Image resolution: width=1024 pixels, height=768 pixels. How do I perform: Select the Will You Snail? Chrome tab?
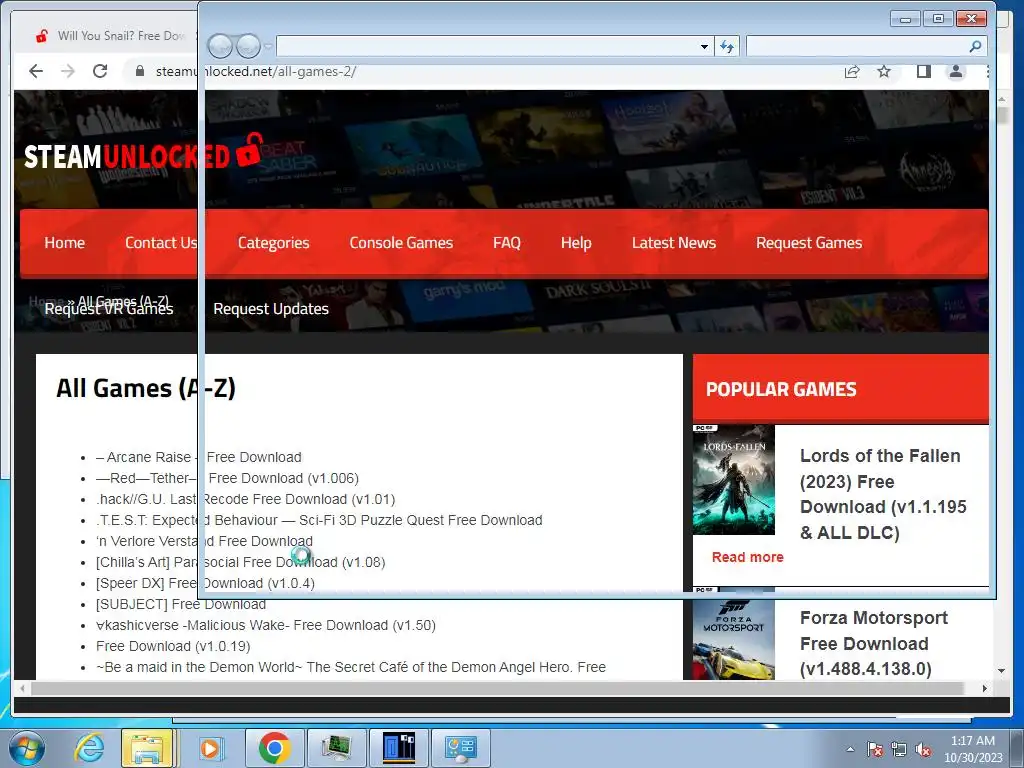(x=111, y=36)
